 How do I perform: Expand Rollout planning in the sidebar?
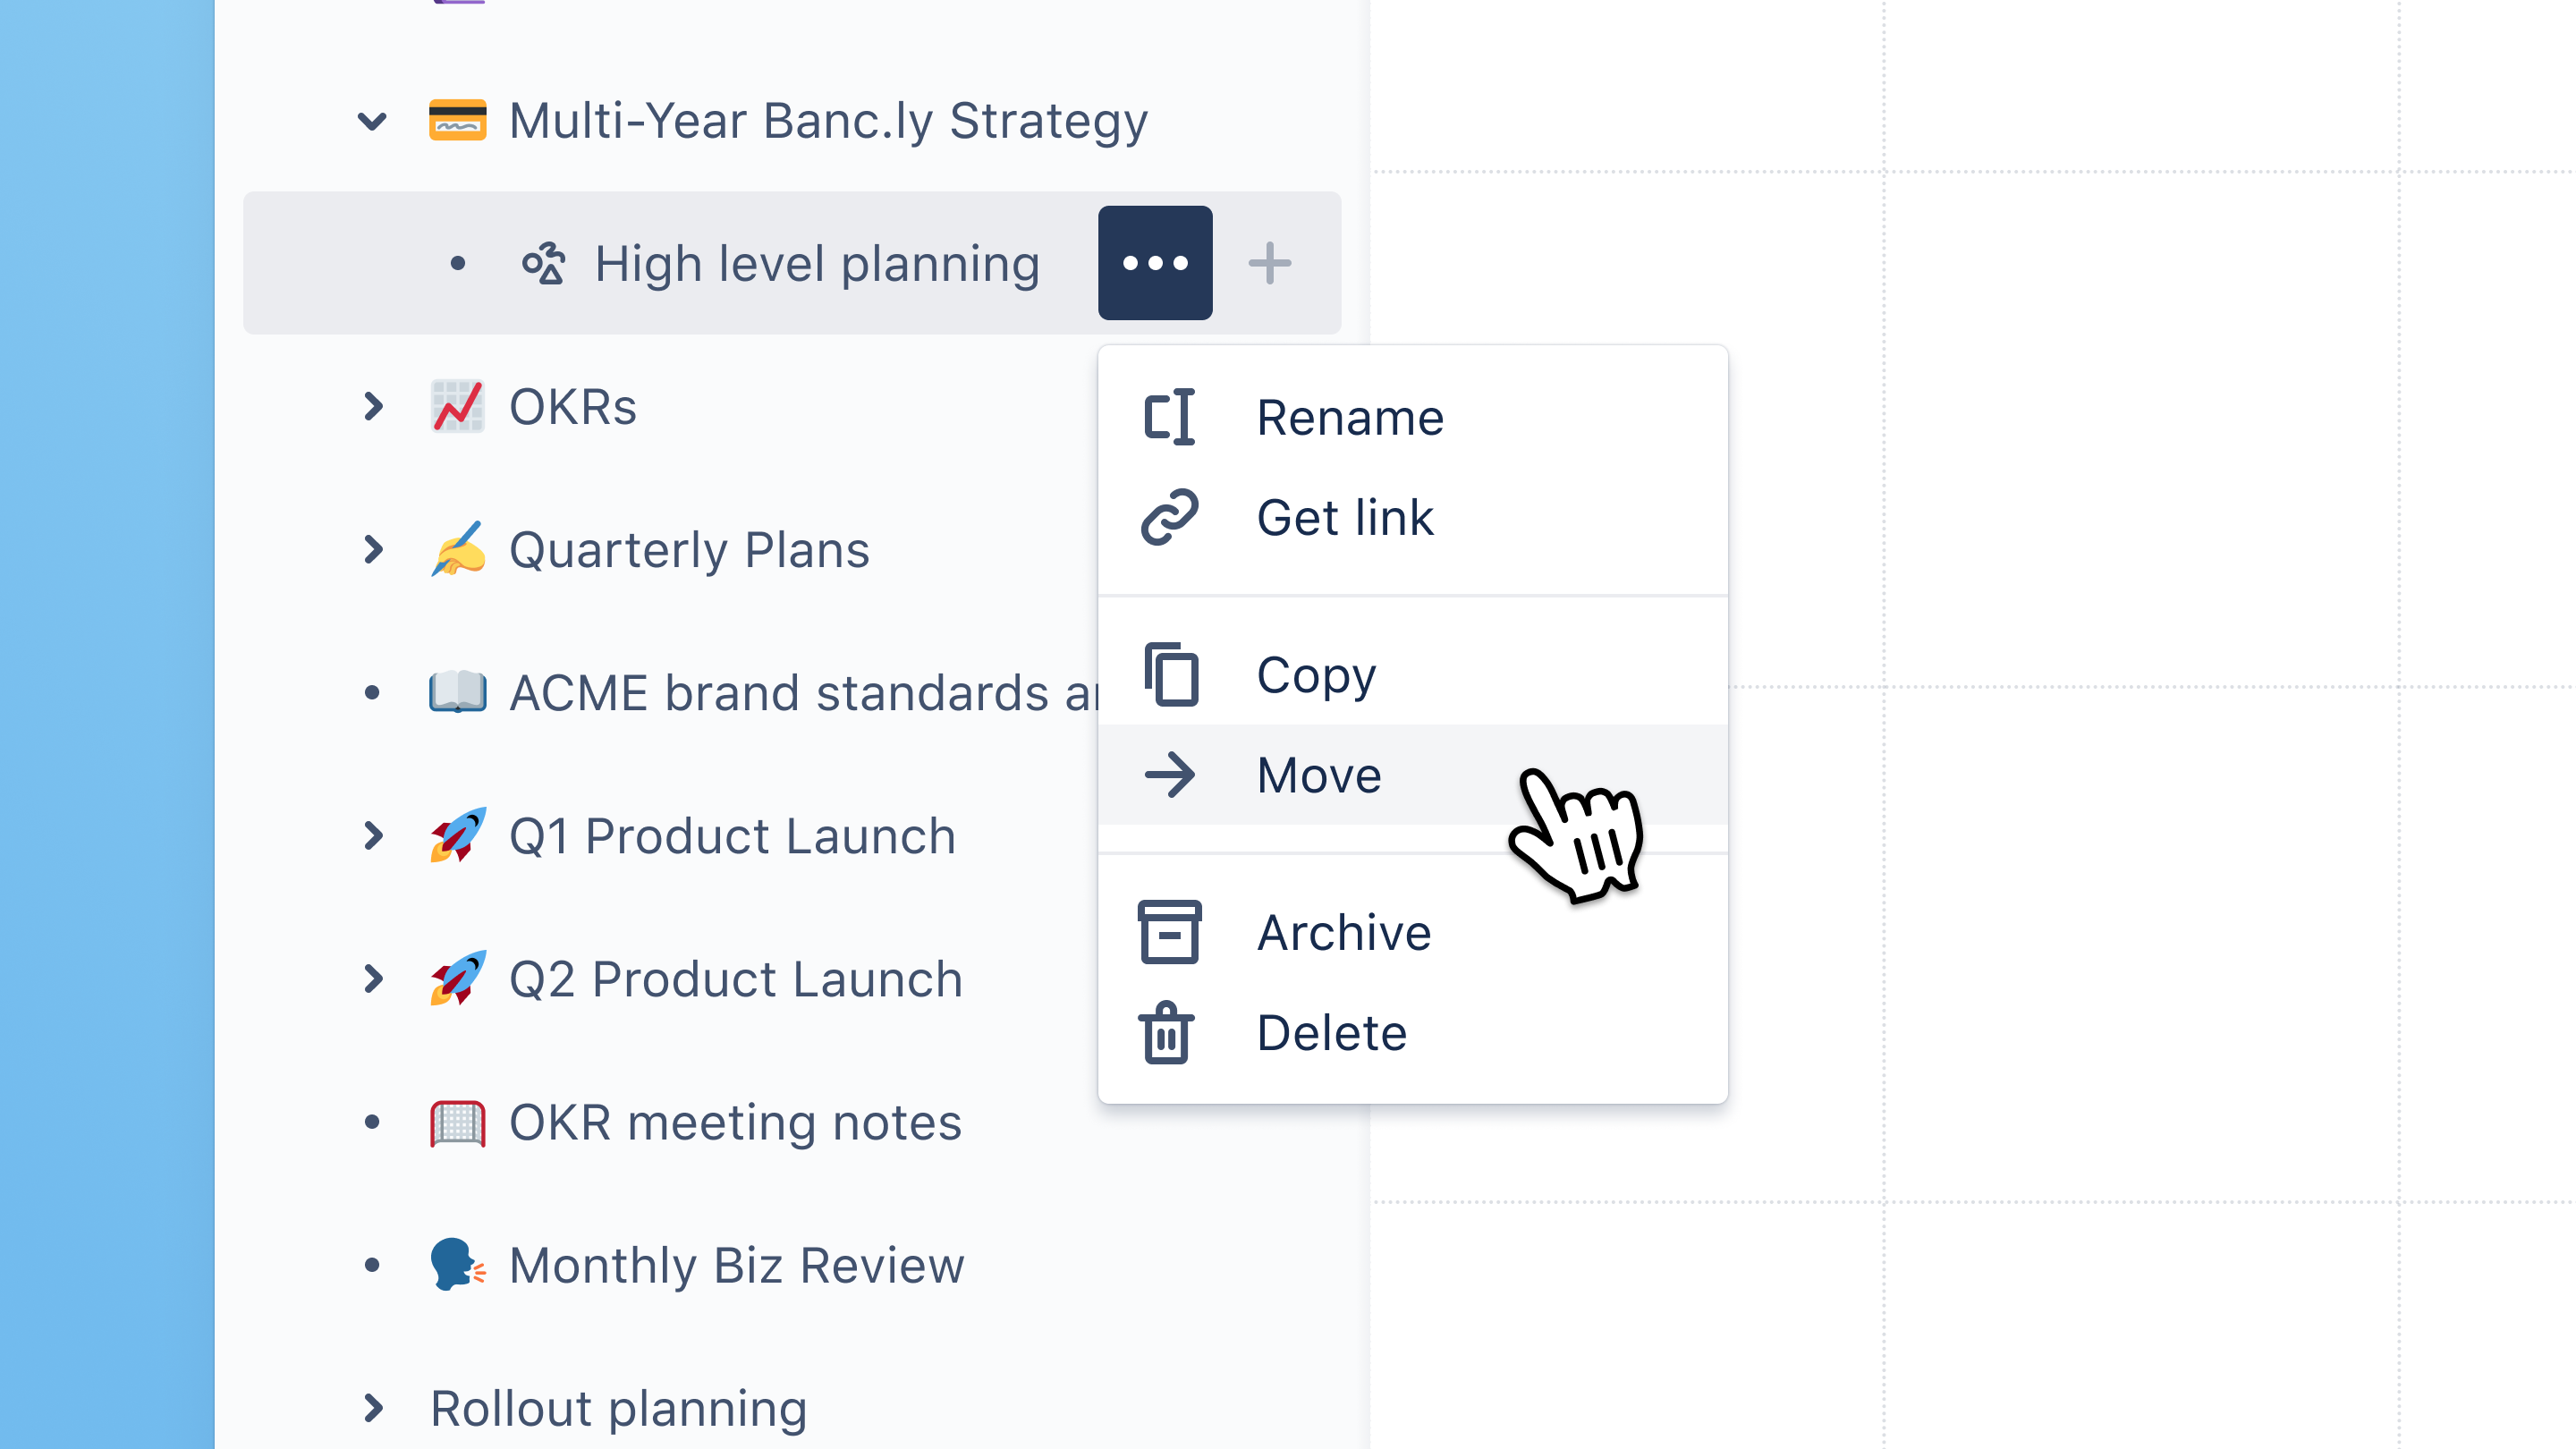[372, 1408]
